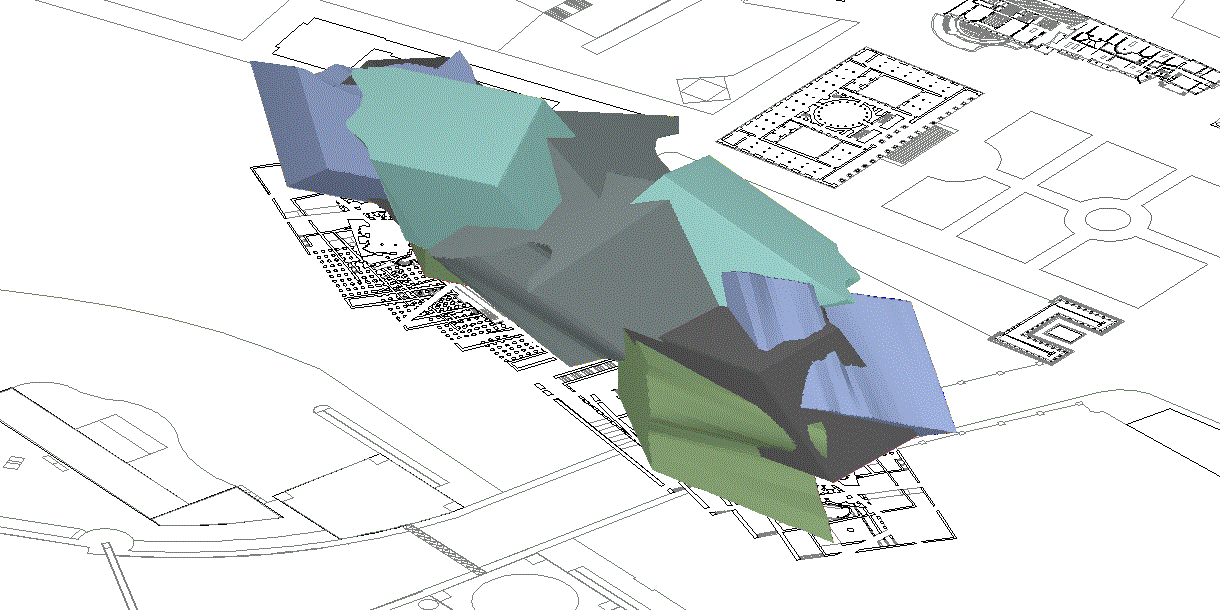Select the detailed floor plan in top-right corner

click(1080, 42)
